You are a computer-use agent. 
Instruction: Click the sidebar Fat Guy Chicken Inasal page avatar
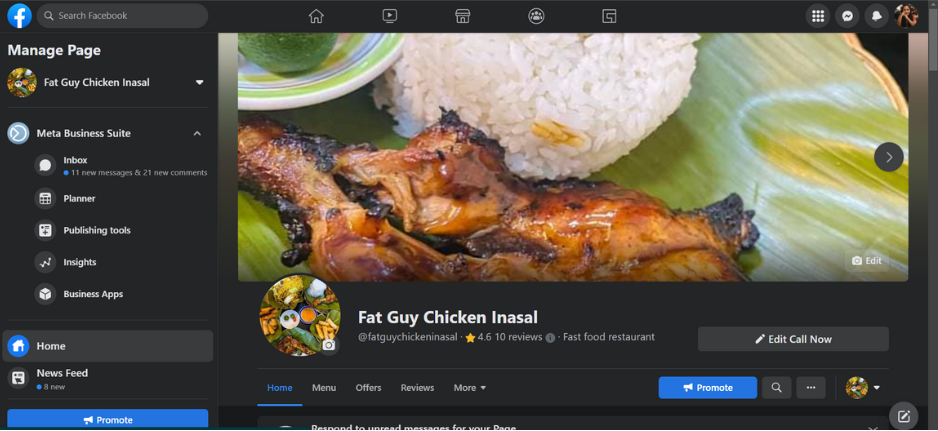coord(22,83)
